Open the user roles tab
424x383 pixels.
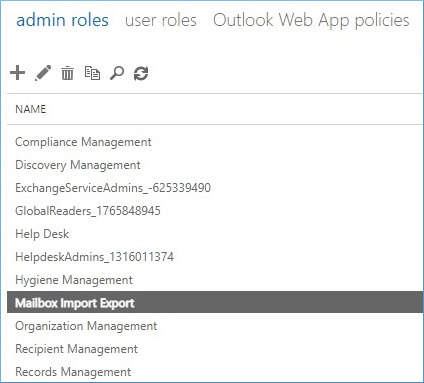[161, 20]
